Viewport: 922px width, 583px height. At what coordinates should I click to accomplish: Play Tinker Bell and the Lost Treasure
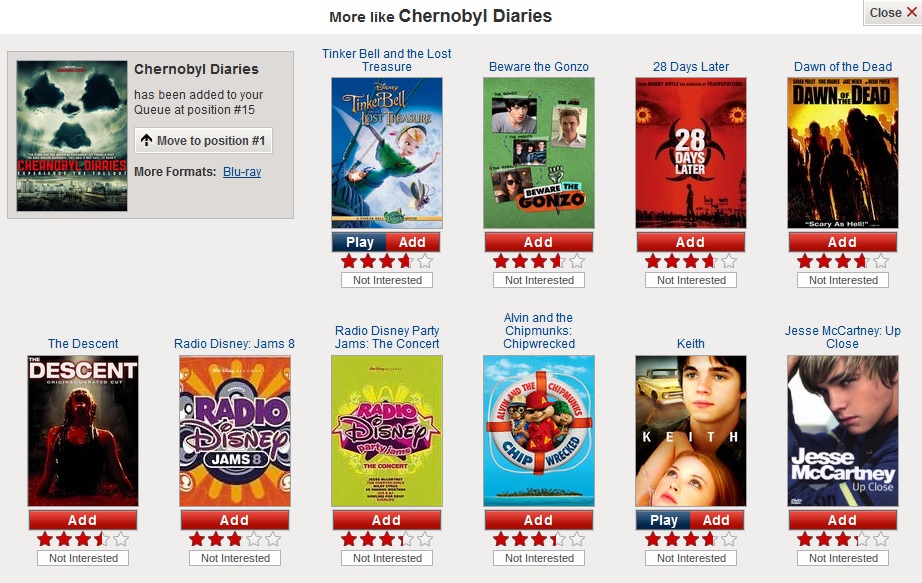click(x=359, y=242)
